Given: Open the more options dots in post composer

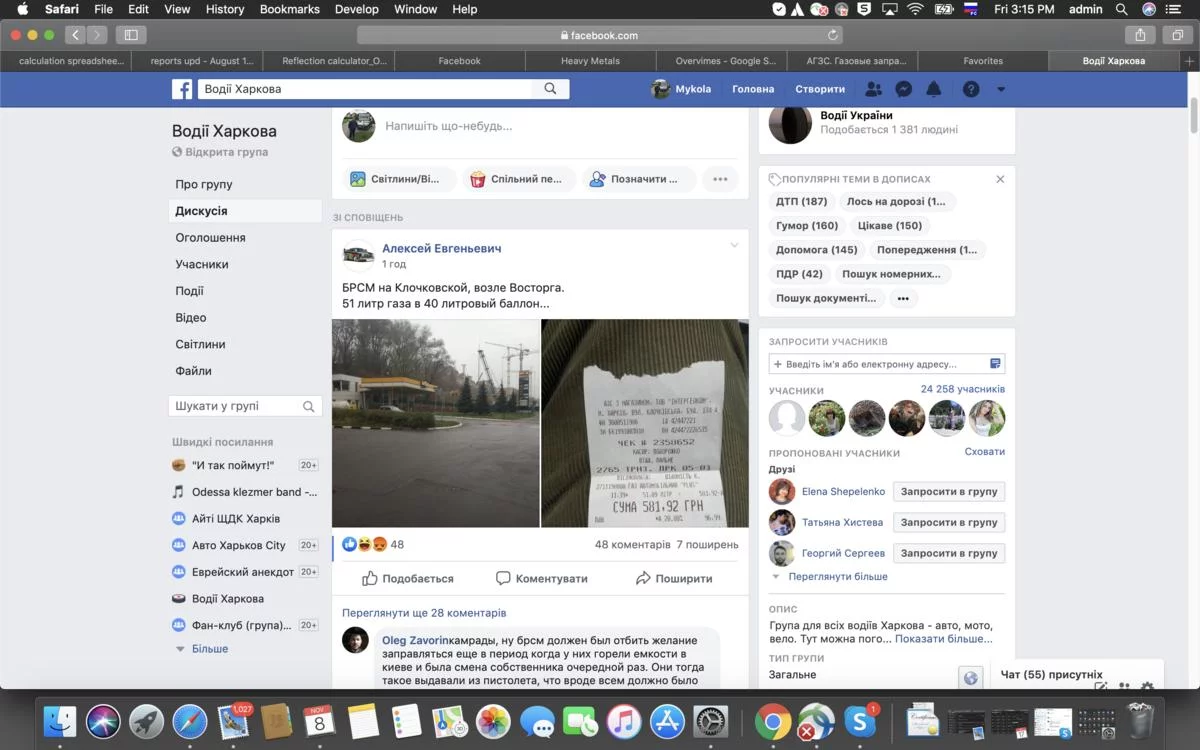Looking at the screenshot, I should pyautogui.click(x=720, y=179).
